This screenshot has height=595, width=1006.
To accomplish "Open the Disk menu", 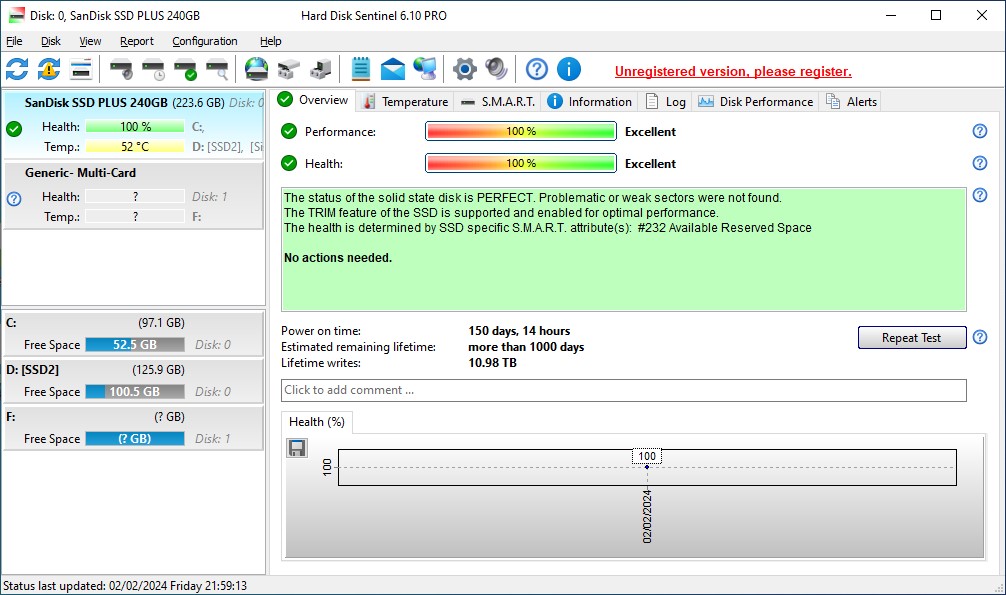I will tap(51, 41).
